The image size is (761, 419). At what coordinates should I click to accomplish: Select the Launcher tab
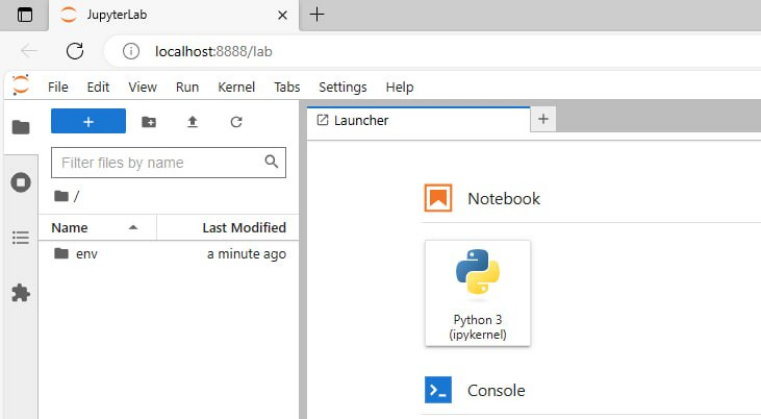pyautogui.click(x=418, y=120)
